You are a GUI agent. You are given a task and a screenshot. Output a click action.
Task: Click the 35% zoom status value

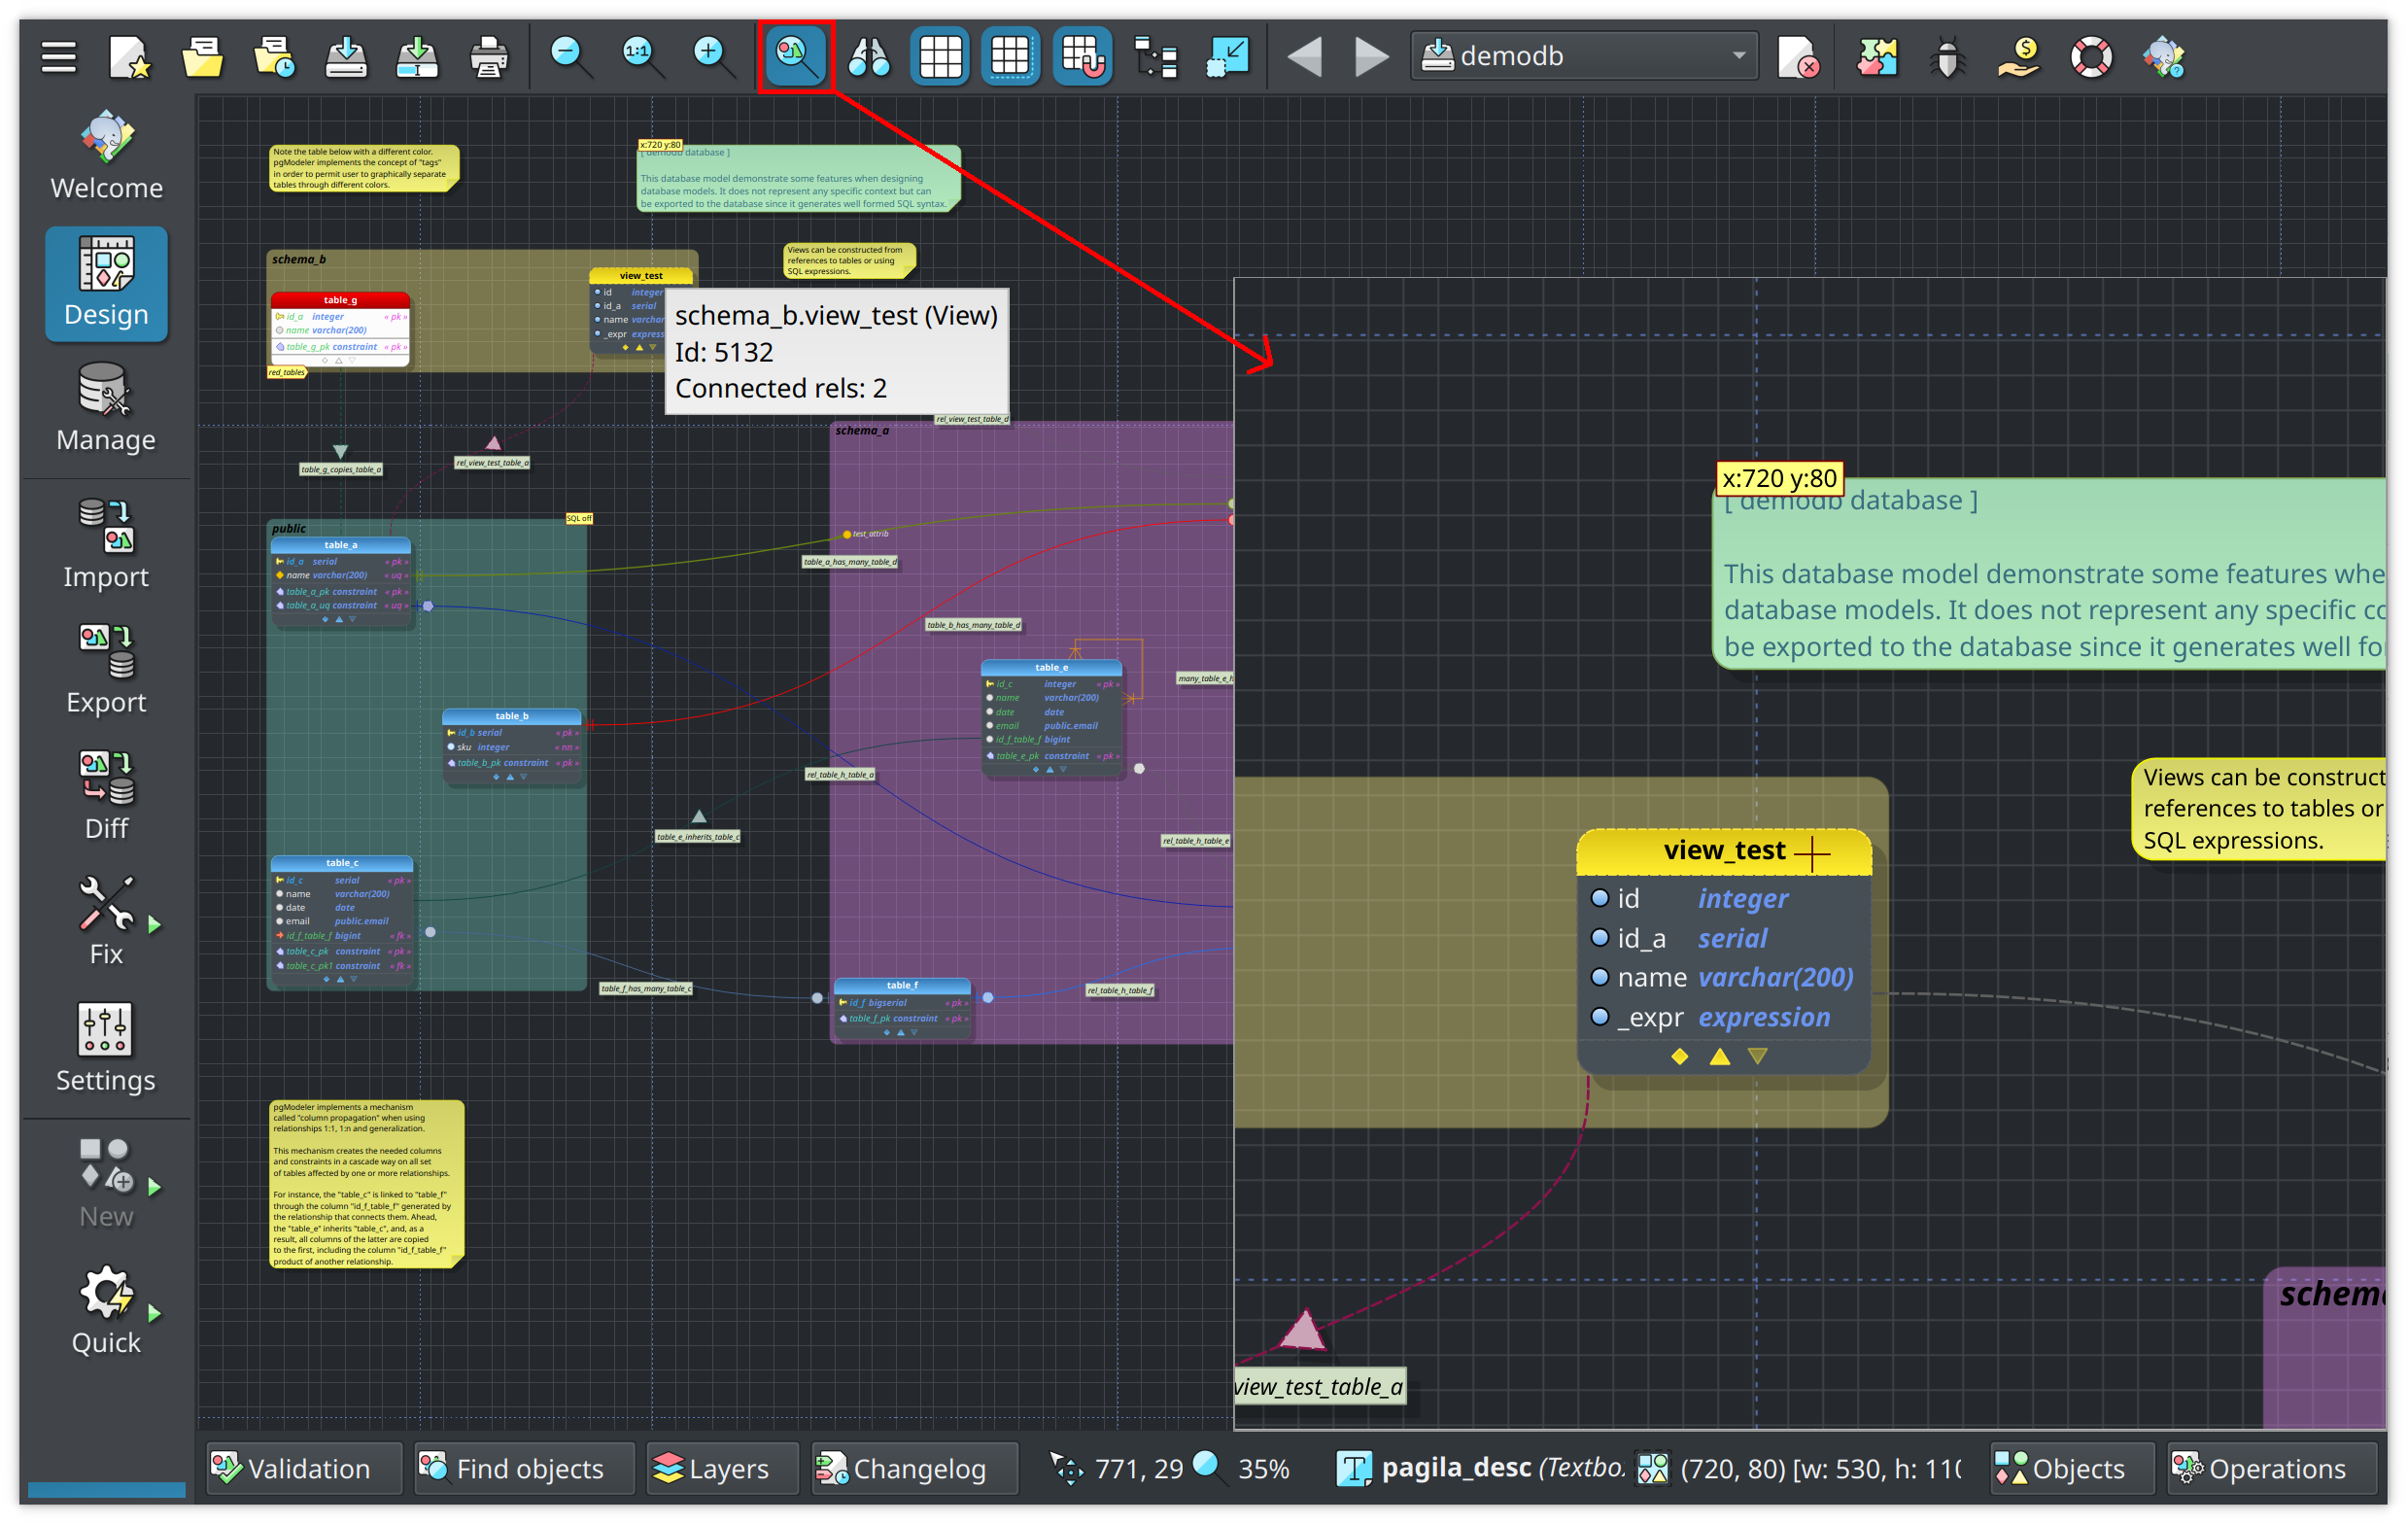click(x=1264, y=1468)
